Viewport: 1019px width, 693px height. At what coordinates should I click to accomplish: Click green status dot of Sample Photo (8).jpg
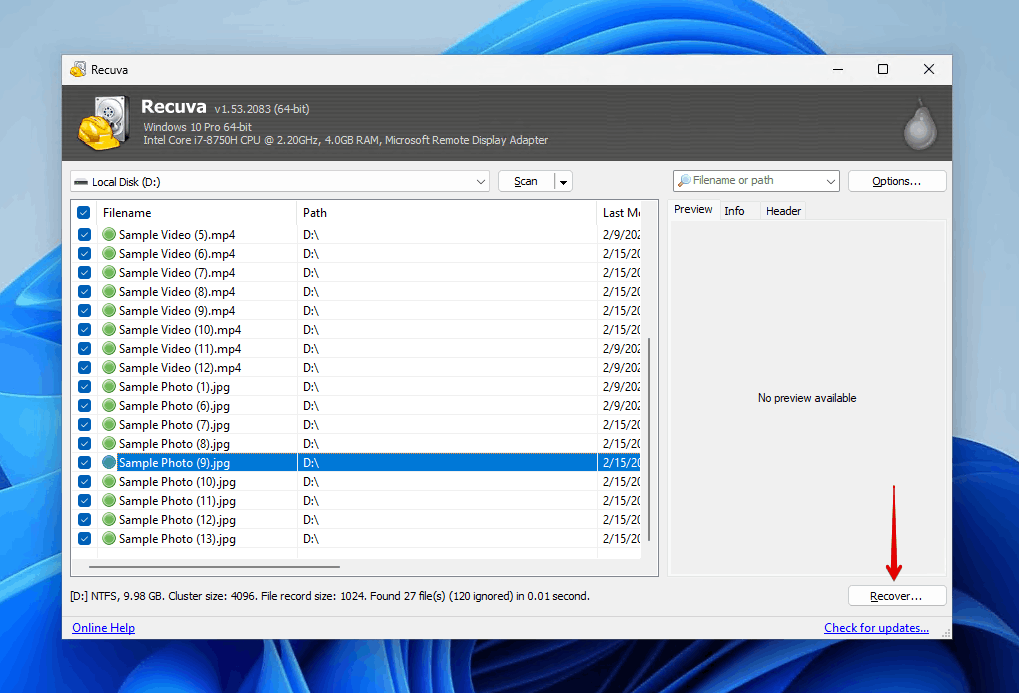109,443
